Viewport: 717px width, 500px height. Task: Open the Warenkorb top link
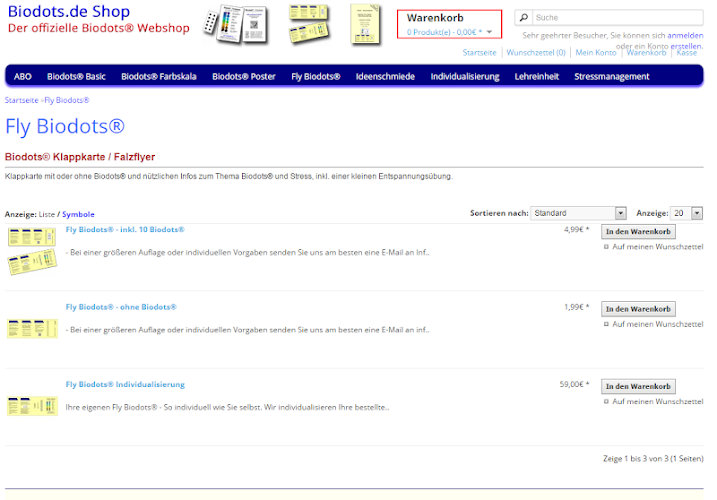coord(646,53)
